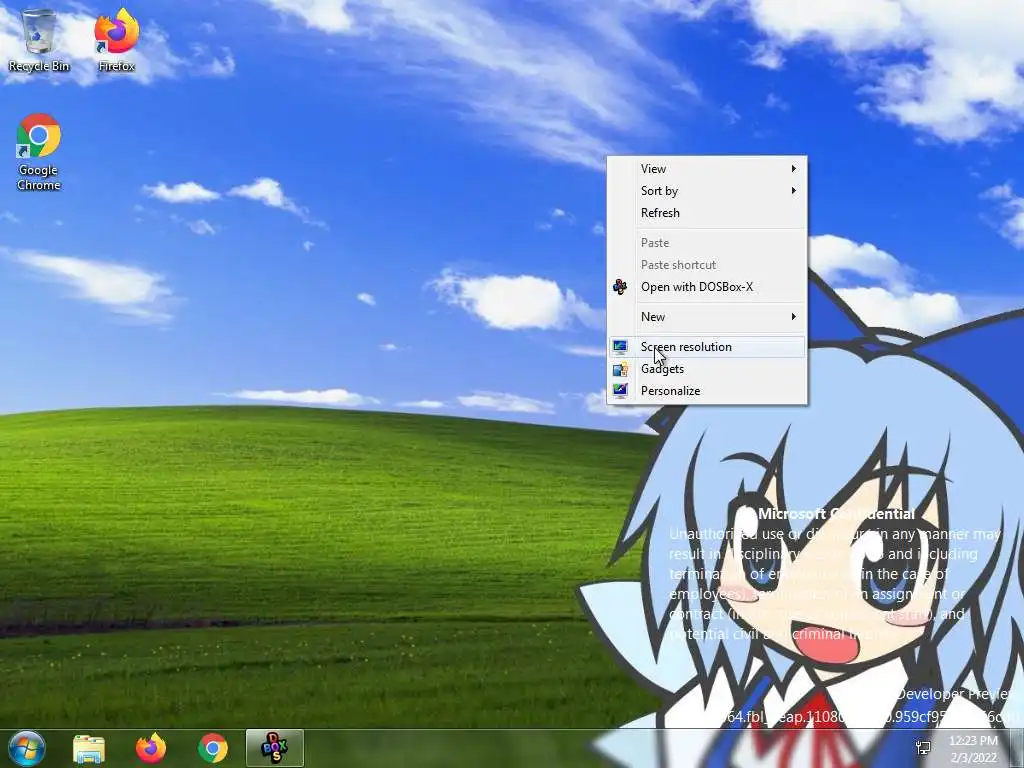Choose Refresh from the context menu

[707, 213]
